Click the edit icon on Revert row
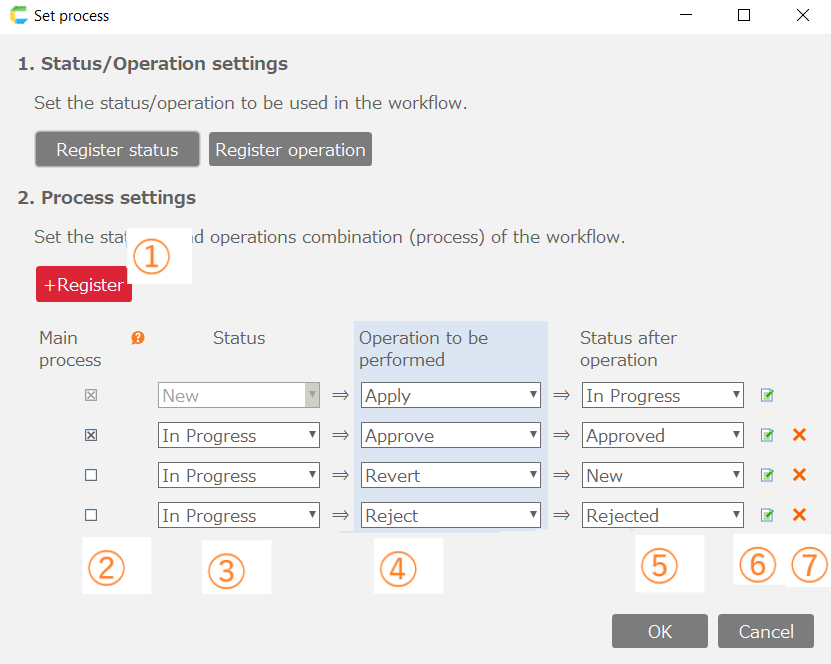Viewport: 831px width, 664px height. 767,476
